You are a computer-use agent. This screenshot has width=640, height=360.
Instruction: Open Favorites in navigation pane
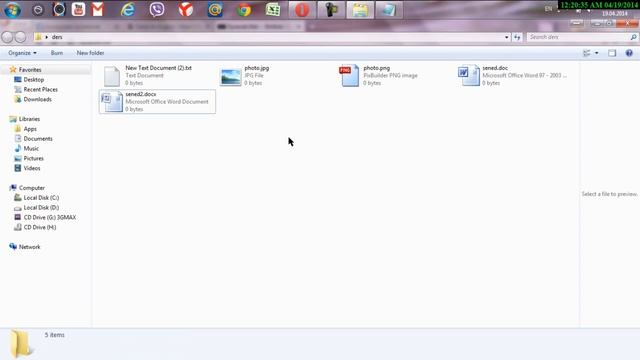point(30,70)
